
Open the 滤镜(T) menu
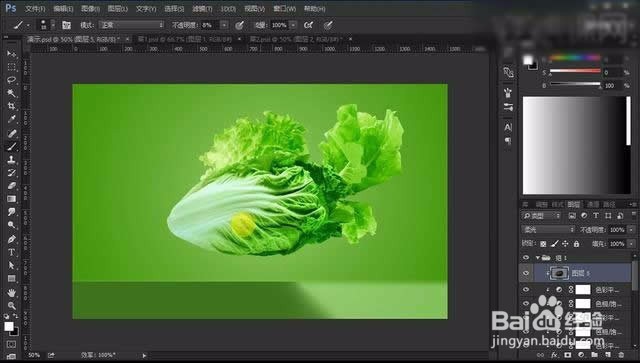click(x=202, y=8)
